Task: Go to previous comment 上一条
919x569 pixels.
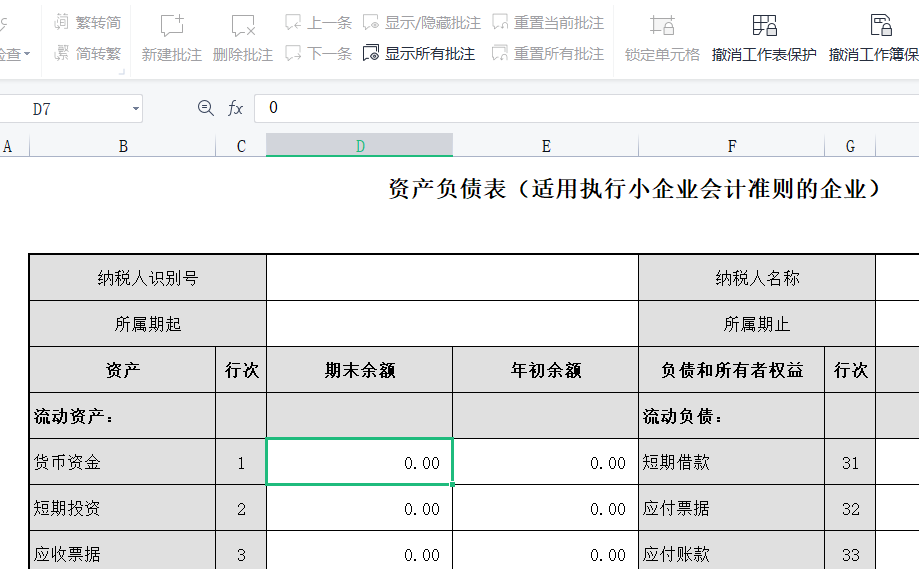Action: click(x=318, y=23)
